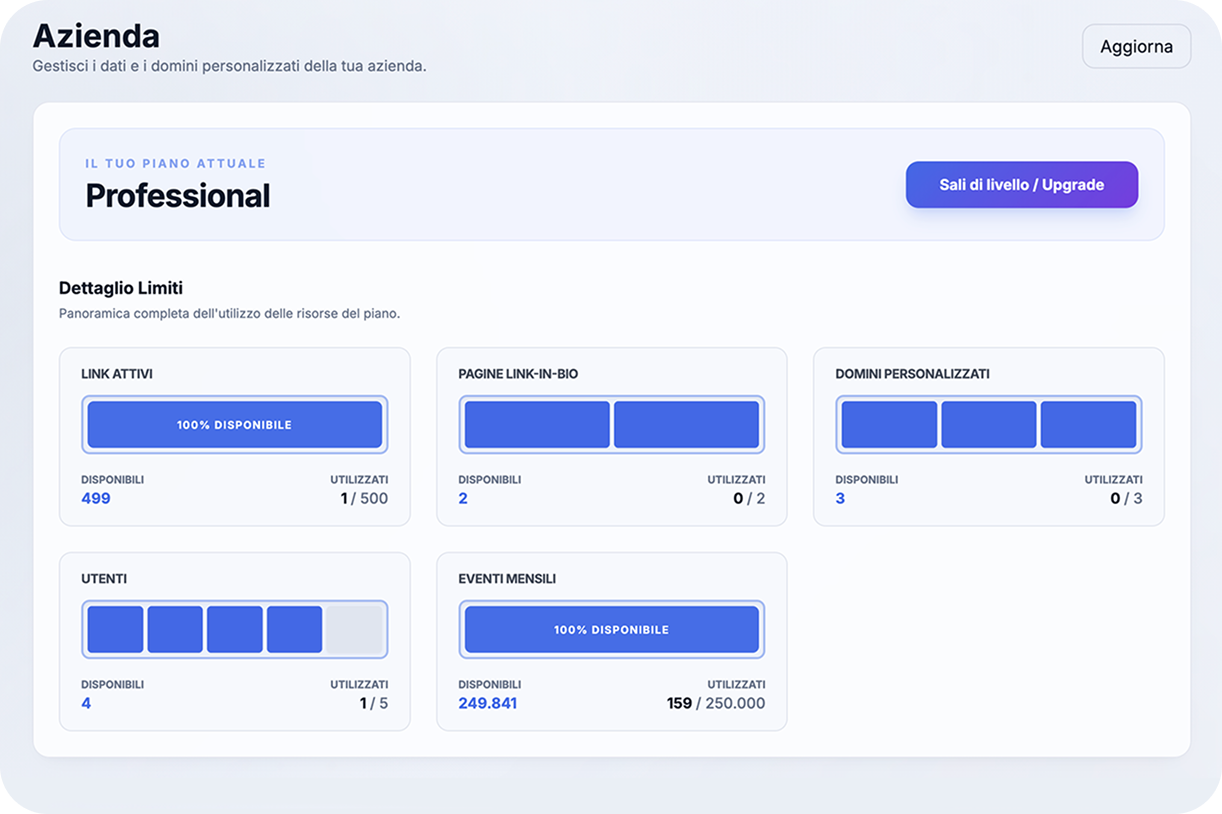1222x814 pixels.
Task: Click second segment of Pagine Link-in-bio bar
Action: tap(686, 425)
